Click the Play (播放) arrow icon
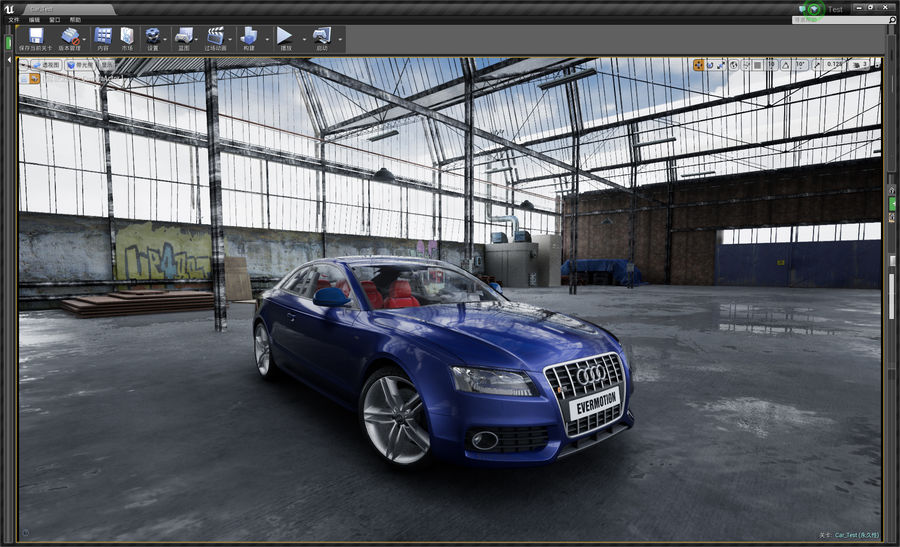 (285, 36)
